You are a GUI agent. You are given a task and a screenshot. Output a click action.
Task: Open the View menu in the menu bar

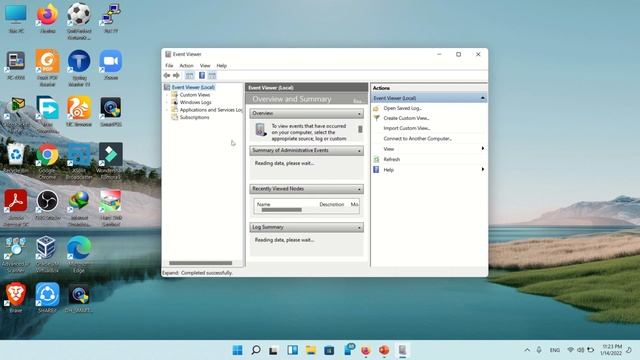pyautogui.click(x=205, y=66)
